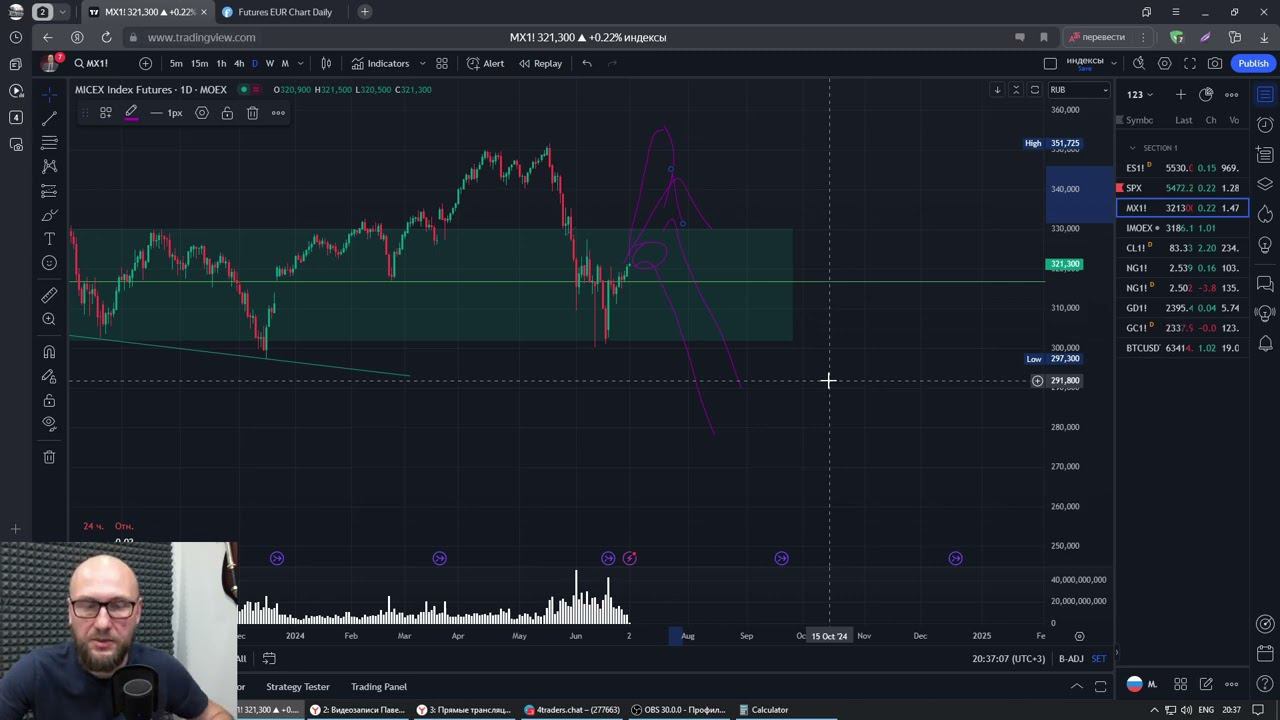This screenshot has width=1280, height=720.
Task: Open indicator templates grid icon
Action: [442, 63]
